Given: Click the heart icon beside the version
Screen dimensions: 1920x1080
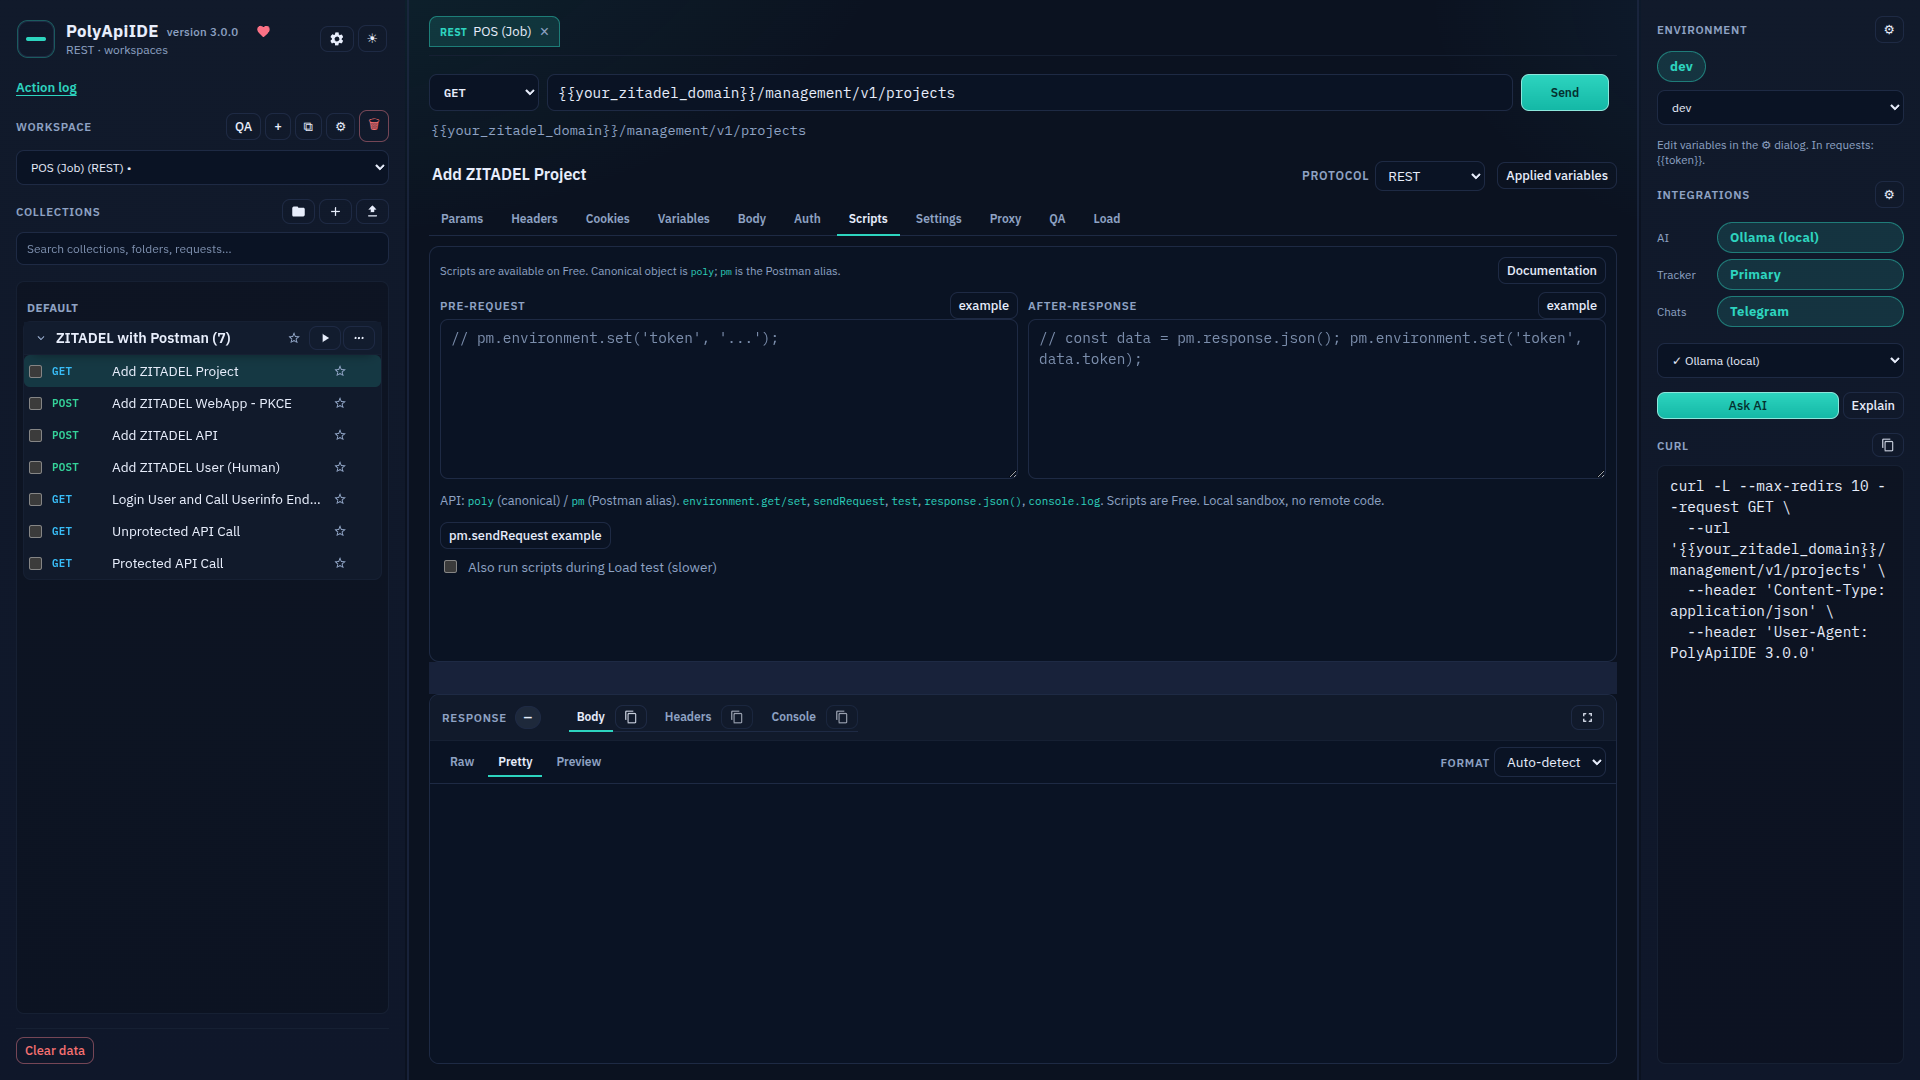Looking at the screenshot, I should pos(264,32).
